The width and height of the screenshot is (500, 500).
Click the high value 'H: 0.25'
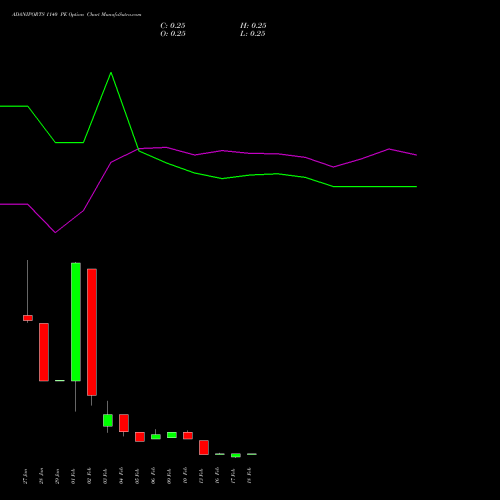point(253,26)
